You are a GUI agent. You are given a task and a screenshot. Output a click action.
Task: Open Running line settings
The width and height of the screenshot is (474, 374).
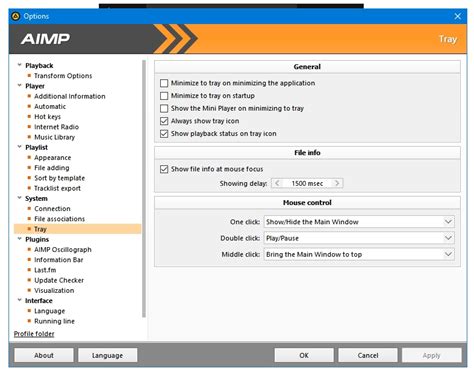coord(54,321)
